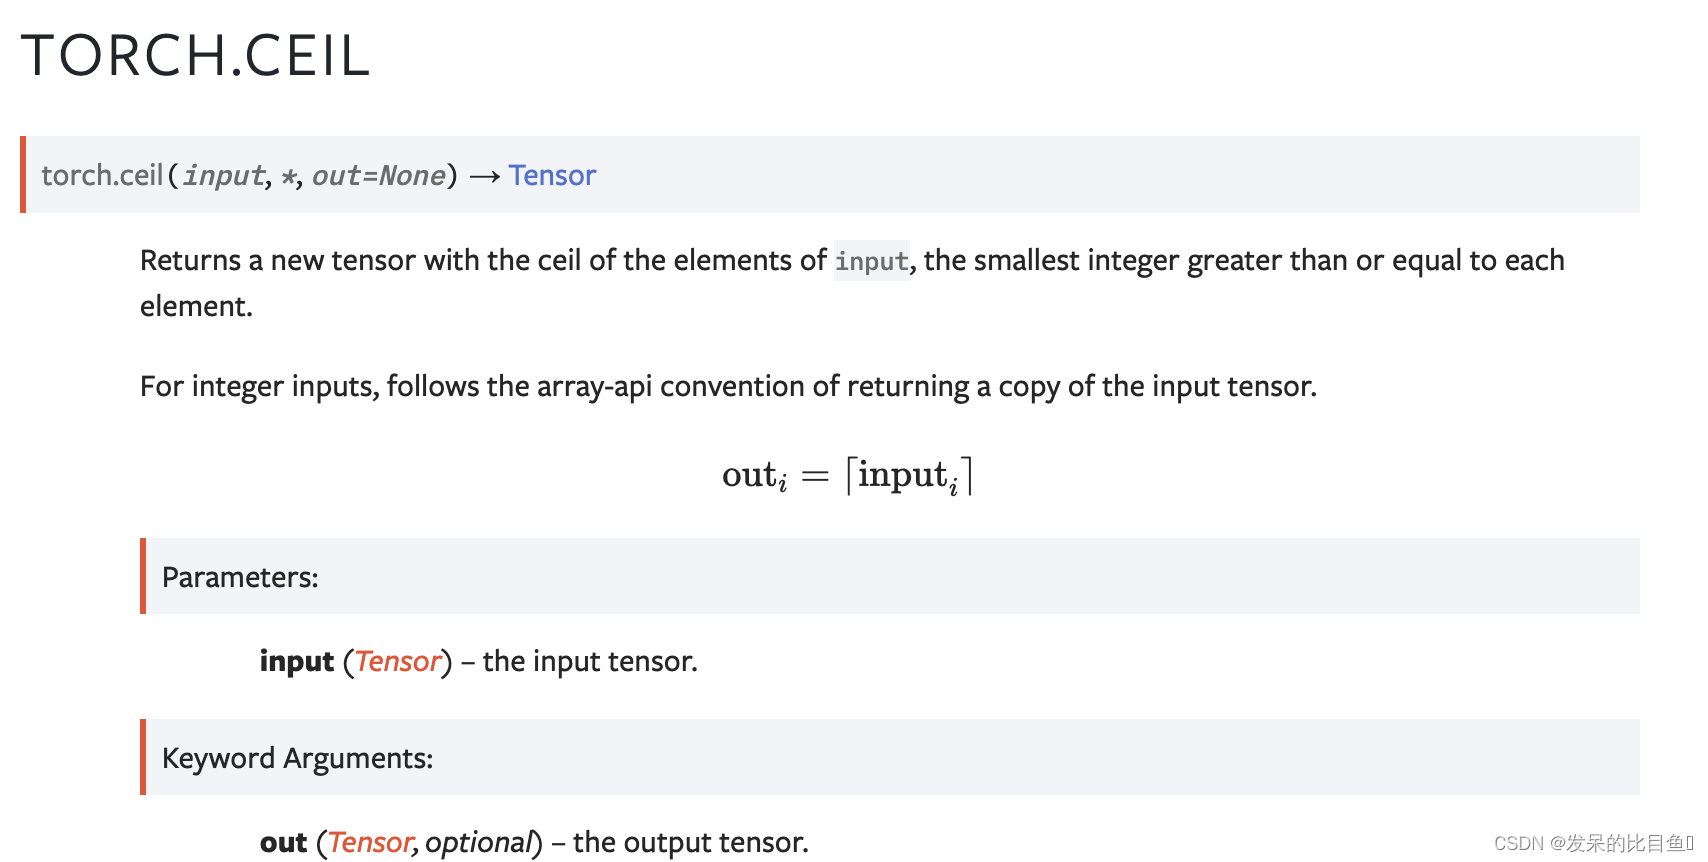Click the inline code 'input' in description

[872, 261]
